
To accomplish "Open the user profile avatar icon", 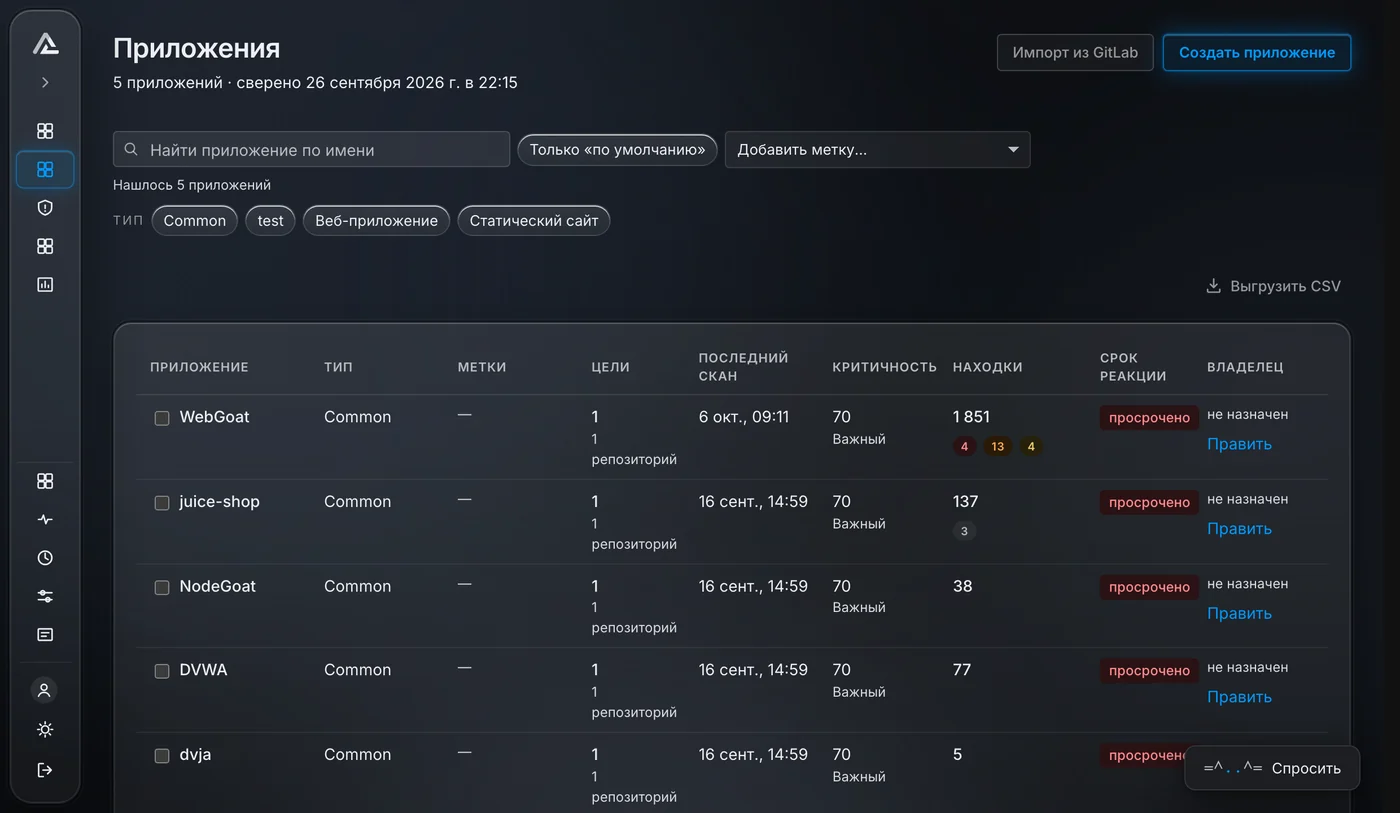I will 44,690.
